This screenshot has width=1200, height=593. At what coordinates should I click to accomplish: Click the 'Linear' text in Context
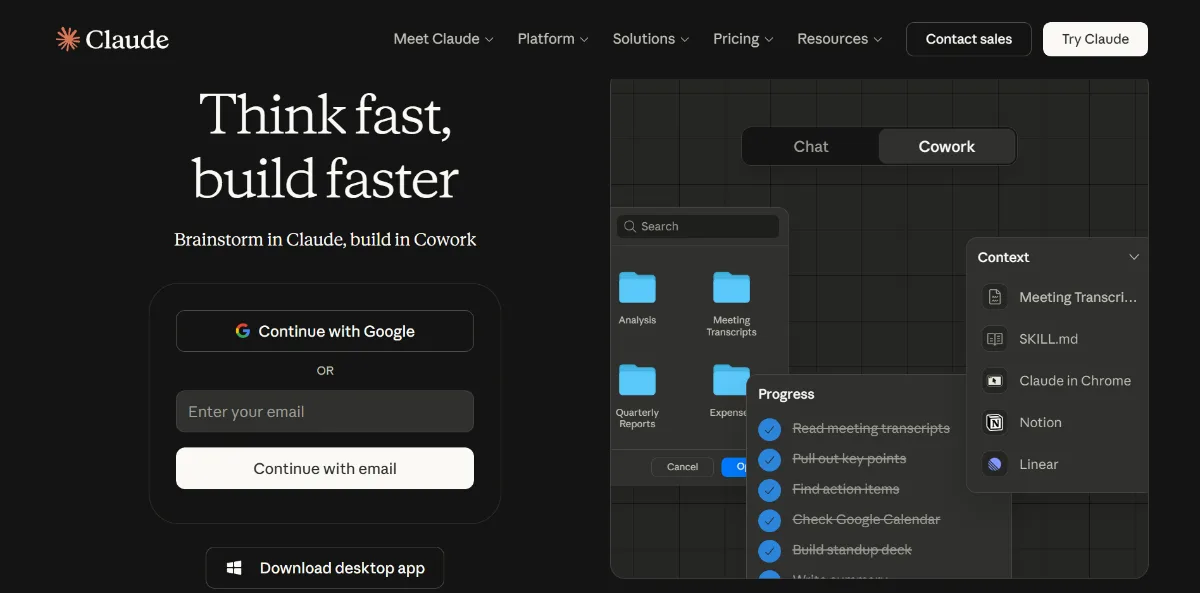point(1038,464)
